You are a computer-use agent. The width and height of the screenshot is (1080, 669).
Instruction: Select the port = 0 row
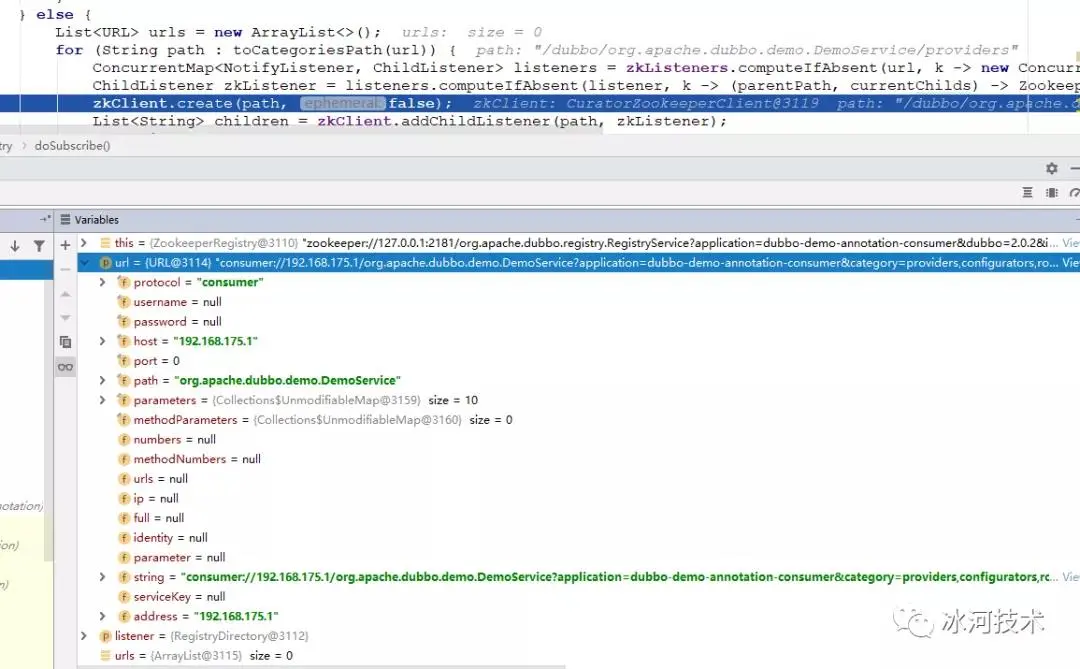(579, 360)
